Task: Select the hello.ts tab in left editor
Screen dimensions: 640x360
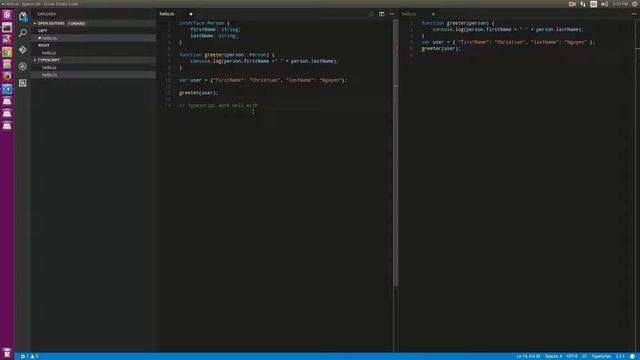Action: tap(167, 14)
